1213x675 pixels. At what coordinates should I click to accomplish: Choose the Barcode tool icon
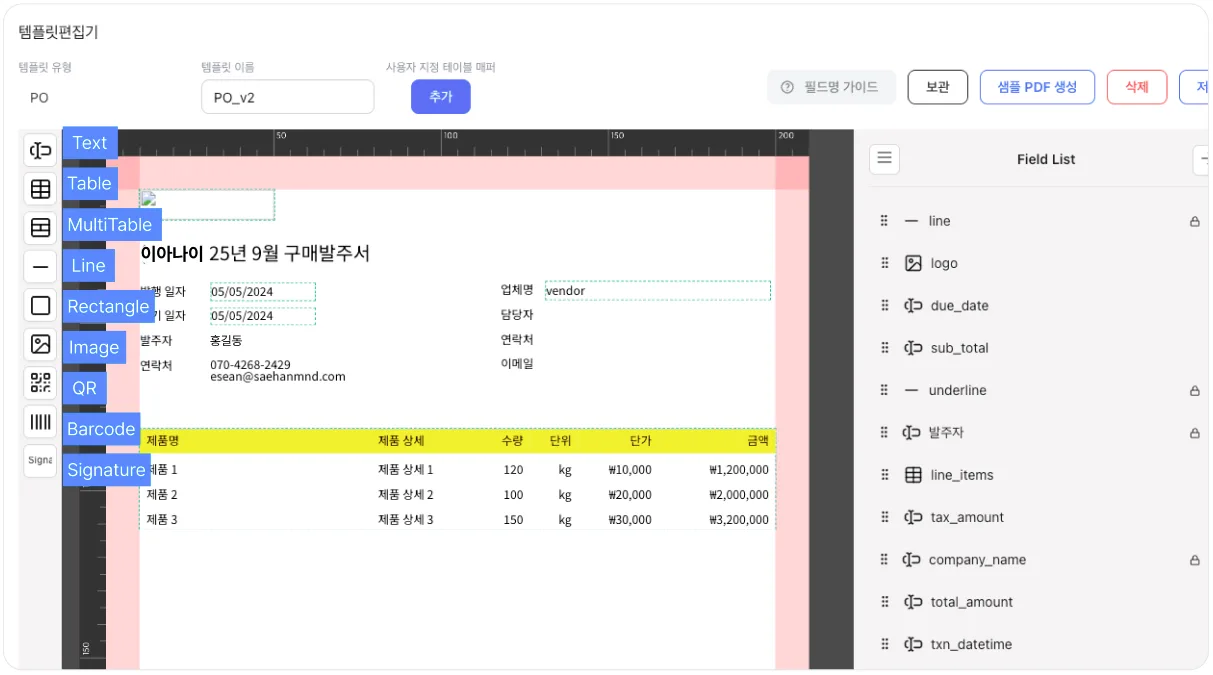pyautogui.click(x=40, y=422)
